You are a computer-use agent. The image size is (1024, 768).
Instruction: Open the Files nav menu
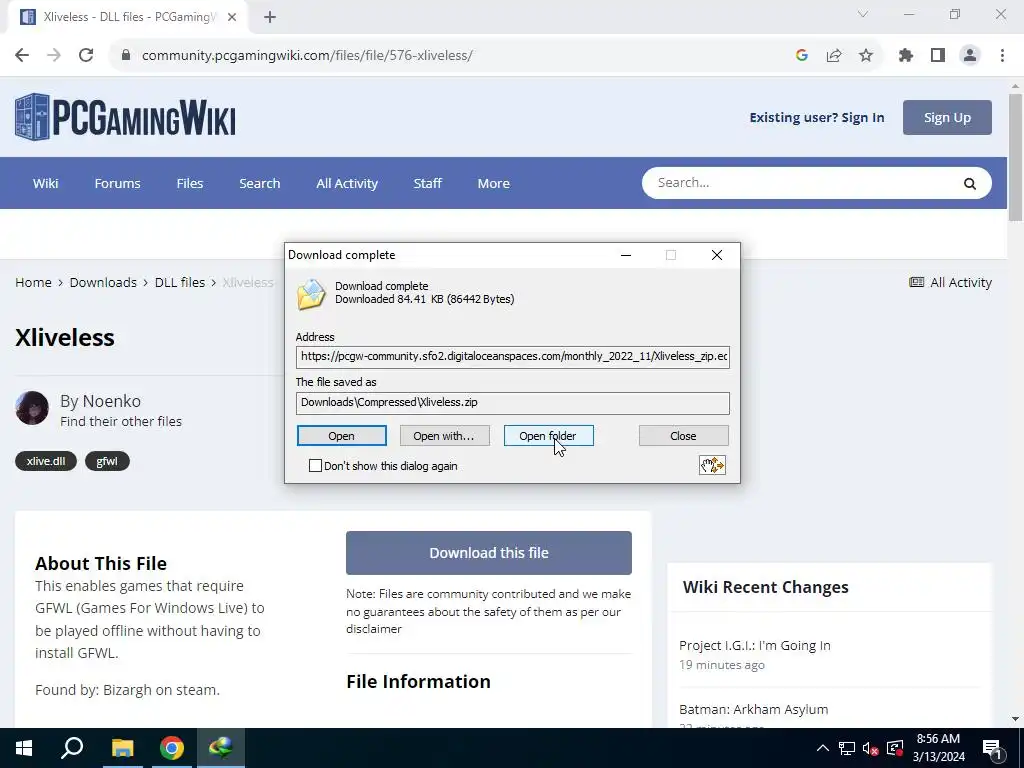[x=190, y=184]
